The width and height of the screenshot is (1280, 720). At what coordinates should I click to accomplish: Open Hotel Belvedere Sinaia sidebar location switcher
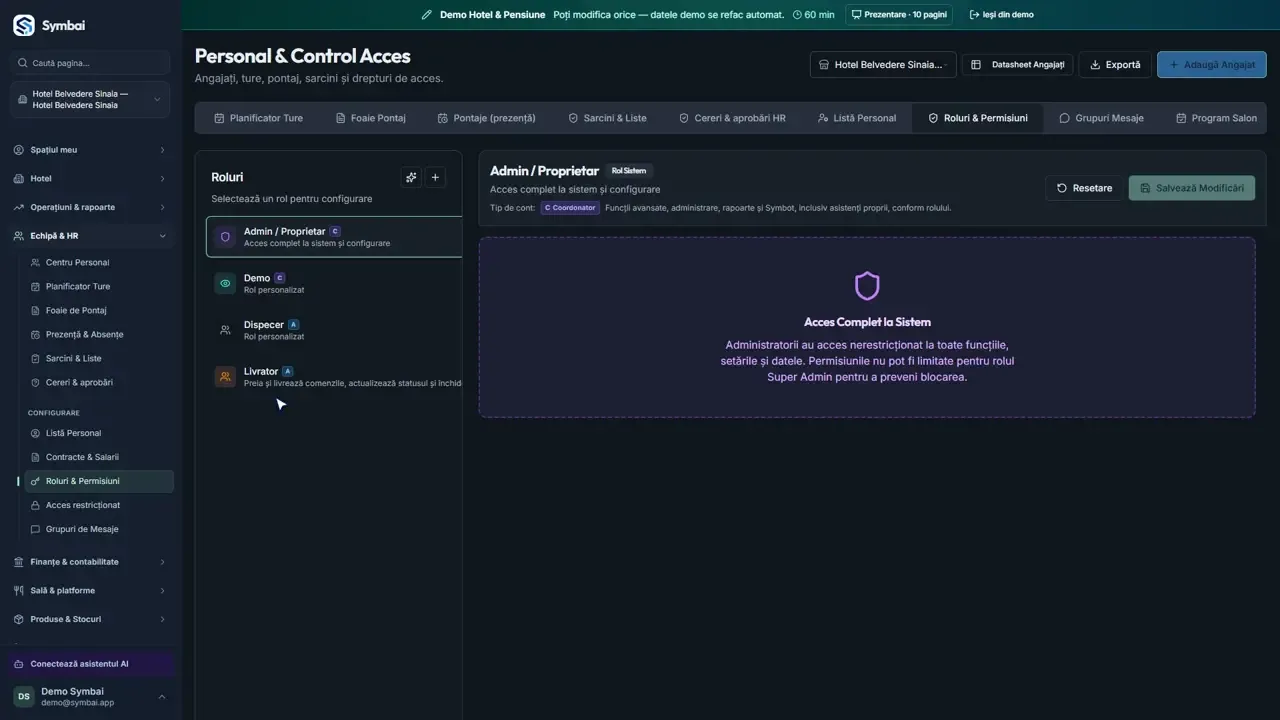[x=90, y=100]
